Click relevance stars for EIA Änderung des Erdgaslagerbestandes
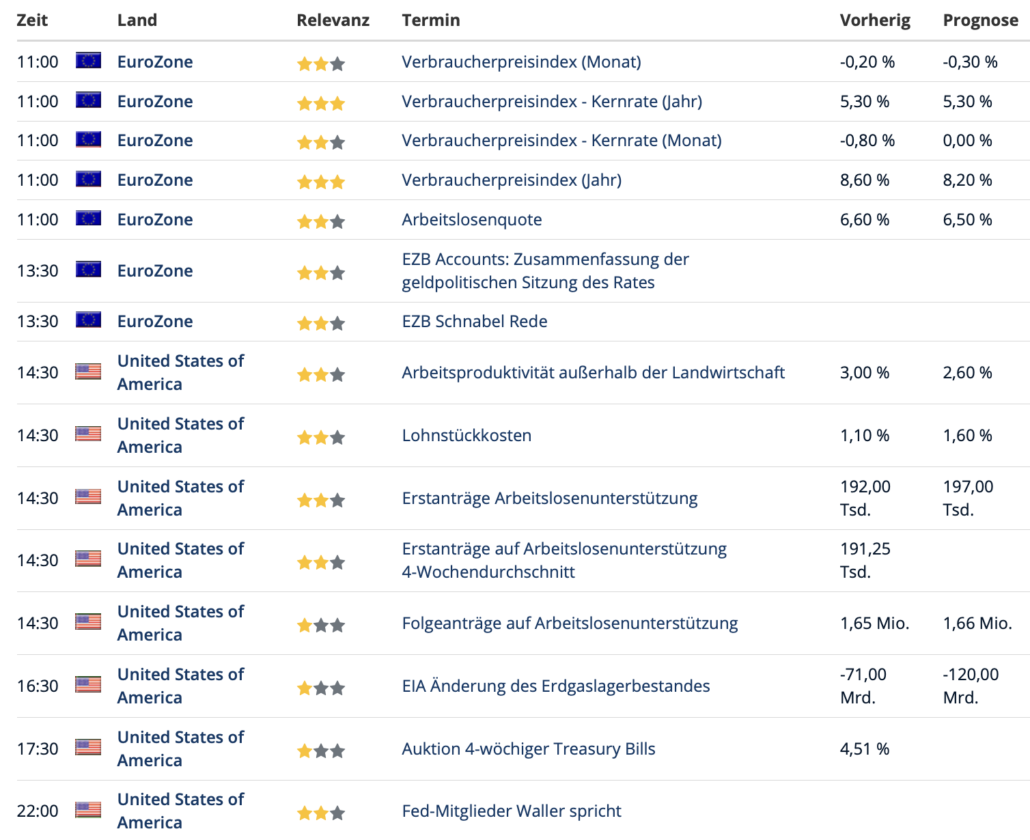 click(321, 688)
